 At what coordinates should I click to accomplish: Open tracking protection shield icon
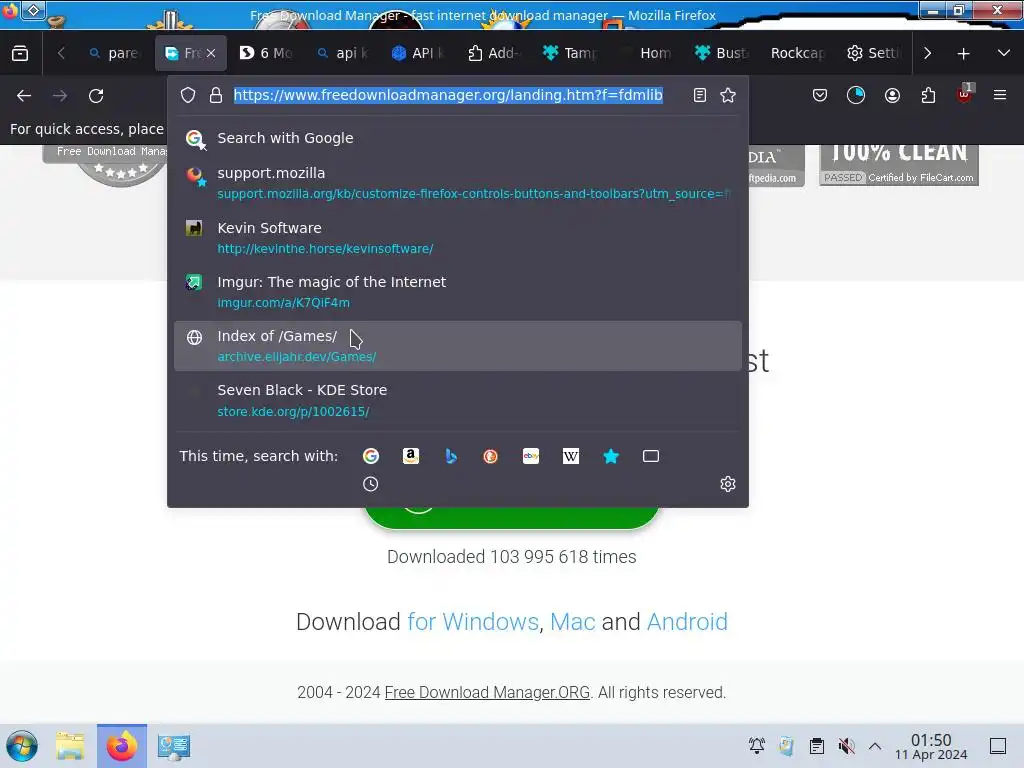(x=188, y=95)
